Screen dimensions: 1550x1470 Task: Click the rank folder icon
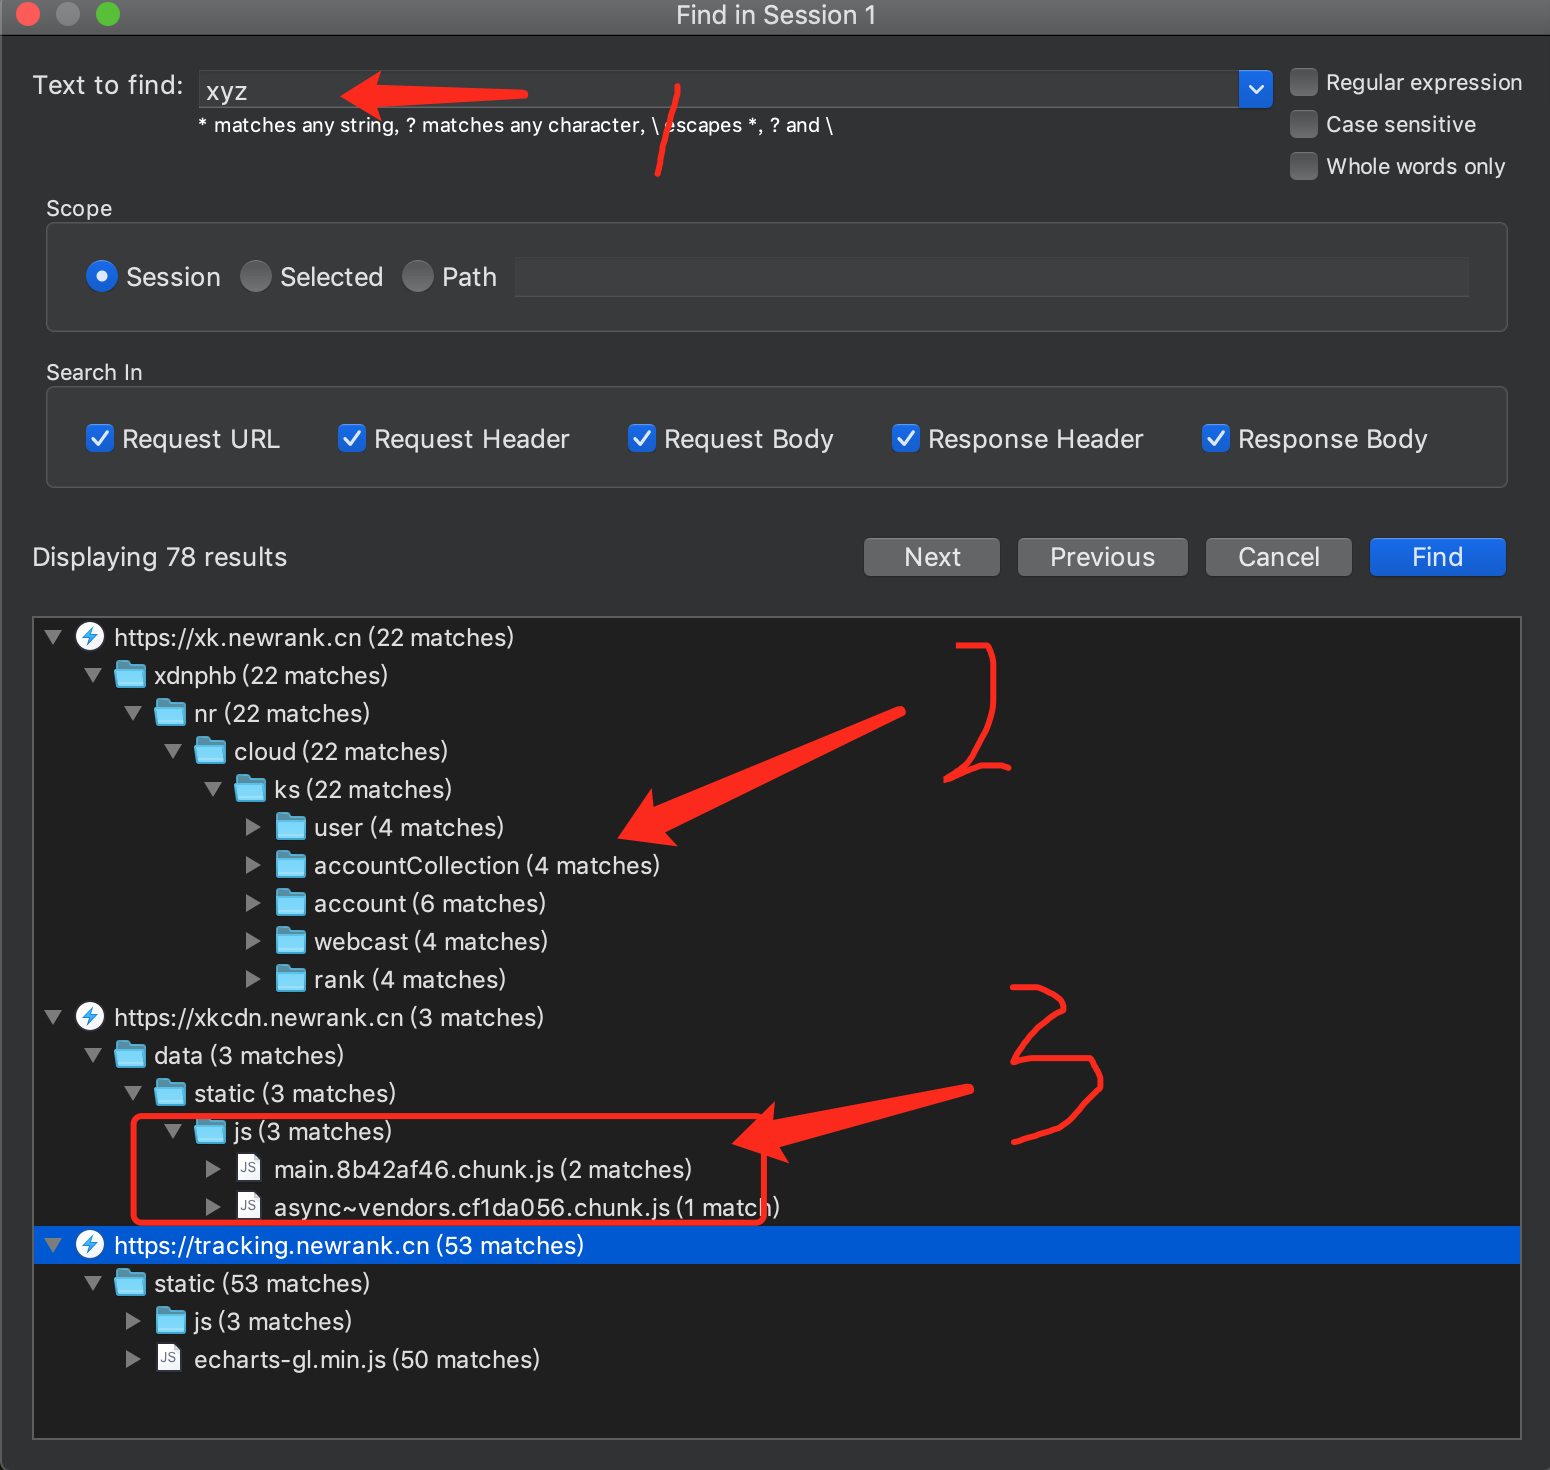pos(290,978)
